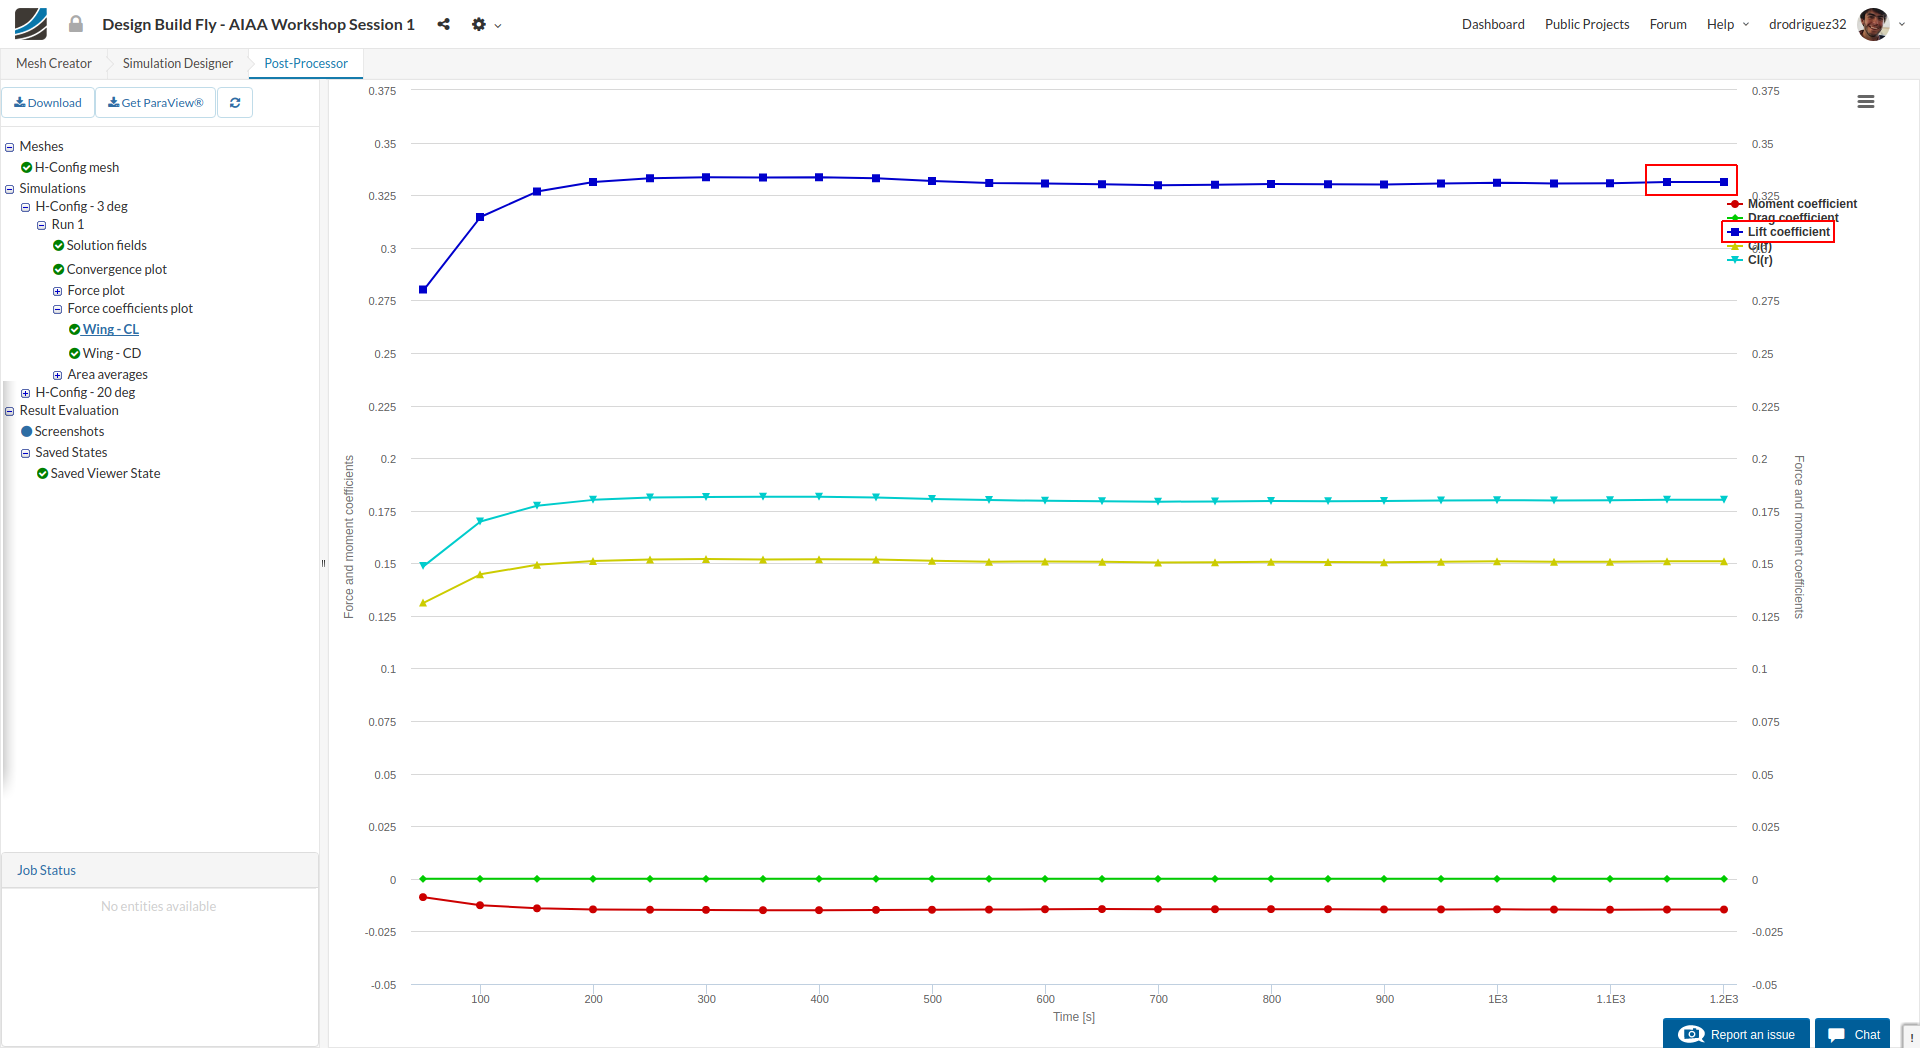Click the user profile avatar
The image size is (1920, 1048).
tap(1873, 24)
